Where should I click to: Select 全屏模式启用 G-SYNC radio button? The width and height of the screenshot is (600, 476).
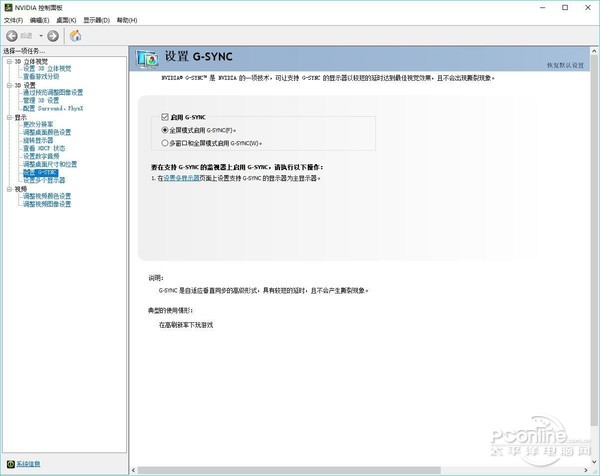[165, 130]
